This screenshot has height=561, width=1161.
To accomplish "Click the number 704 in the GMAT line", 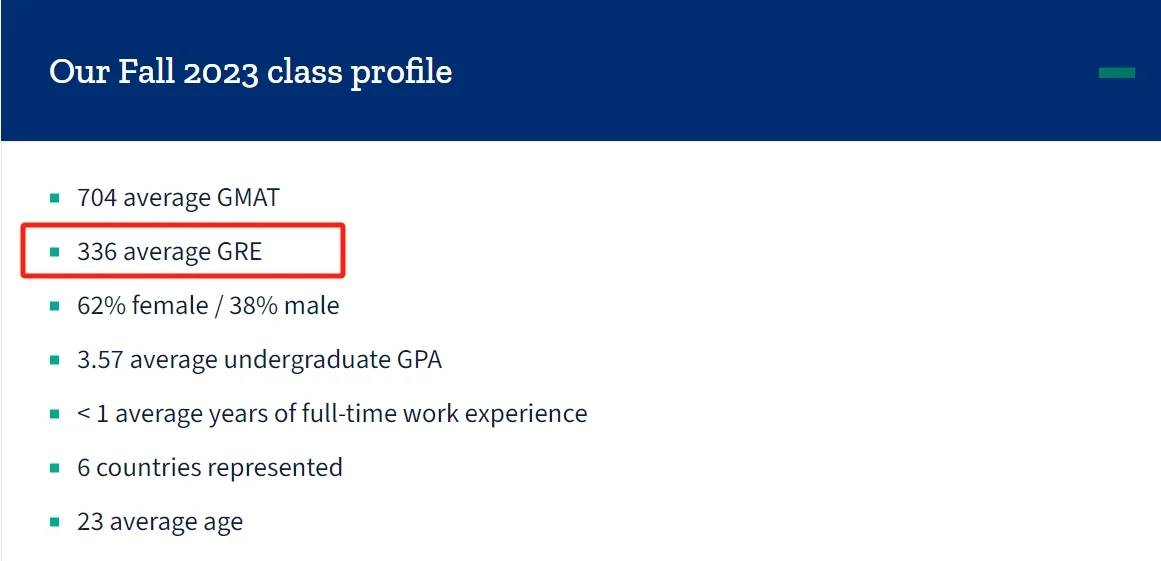I will pos(97,198).
